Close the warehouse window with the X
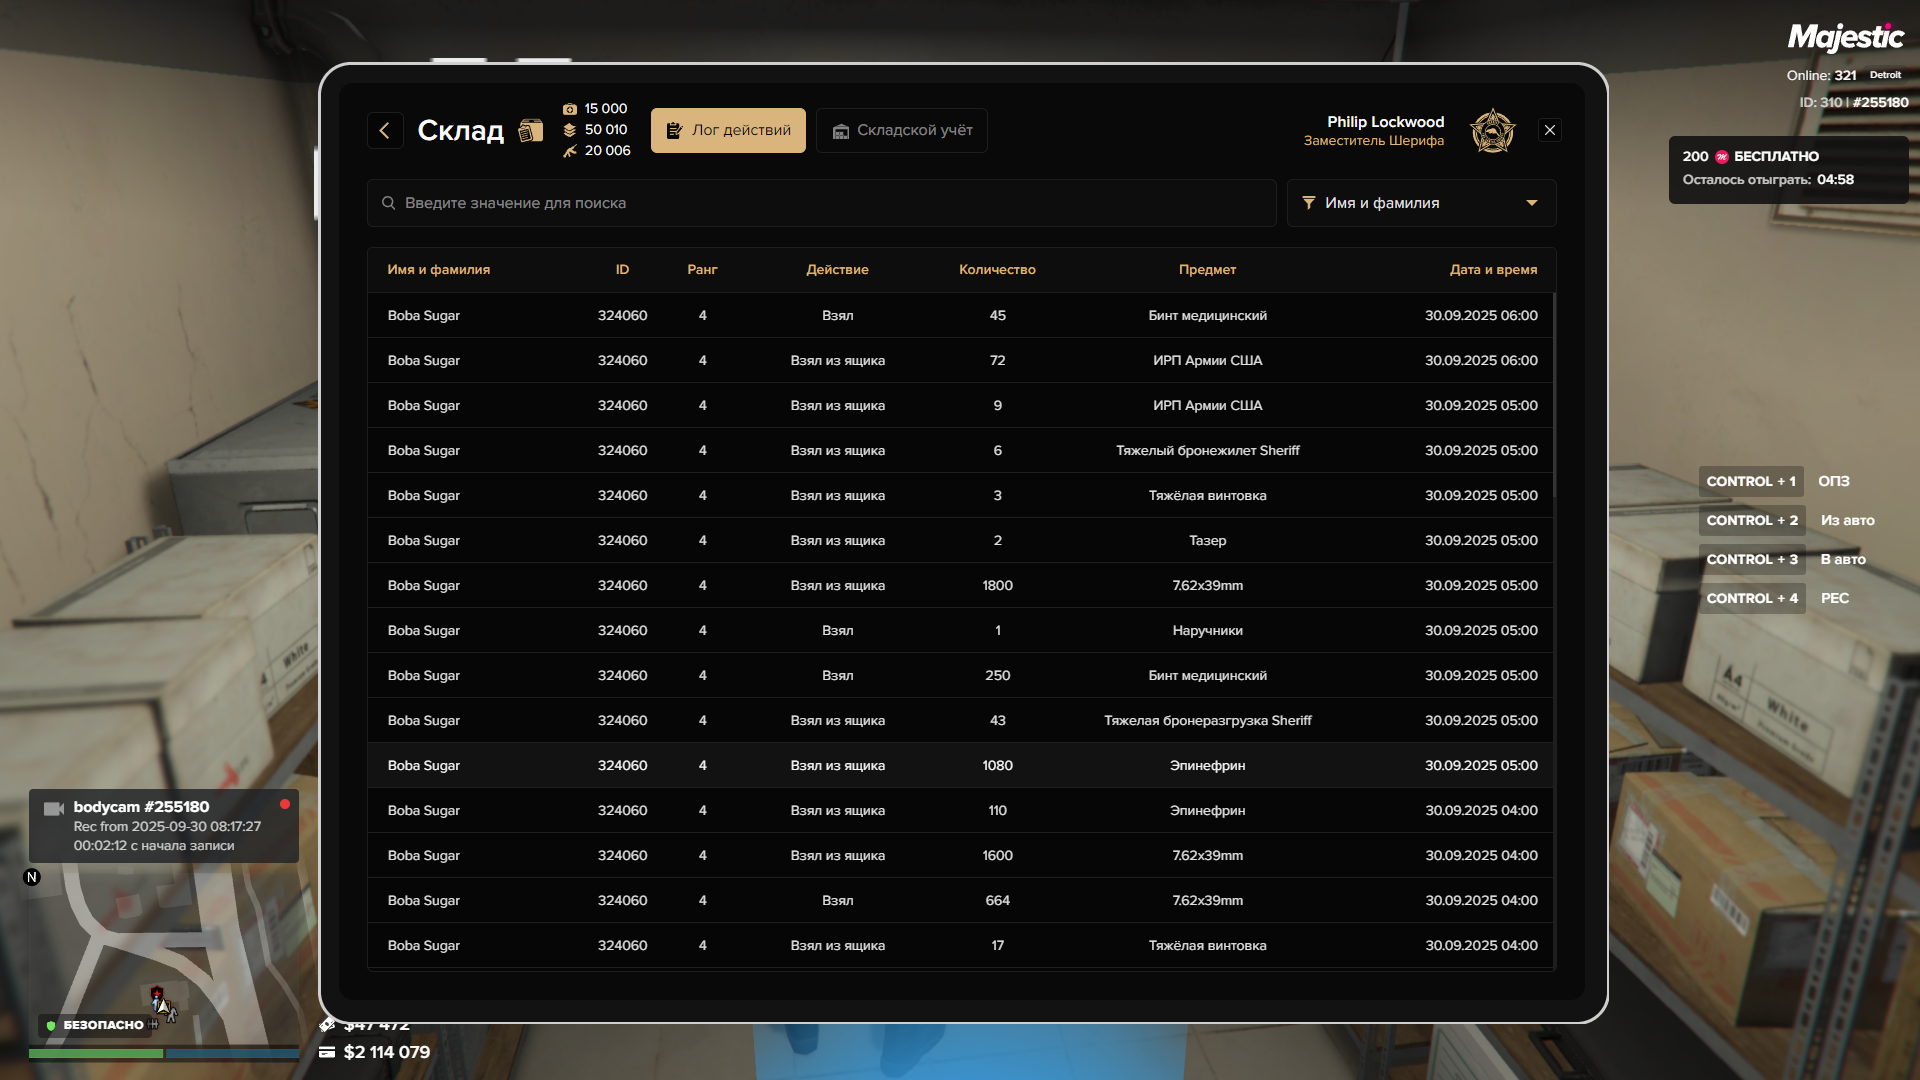Viewport: 1920px width, 1080px height. (x=1550, y=131)
